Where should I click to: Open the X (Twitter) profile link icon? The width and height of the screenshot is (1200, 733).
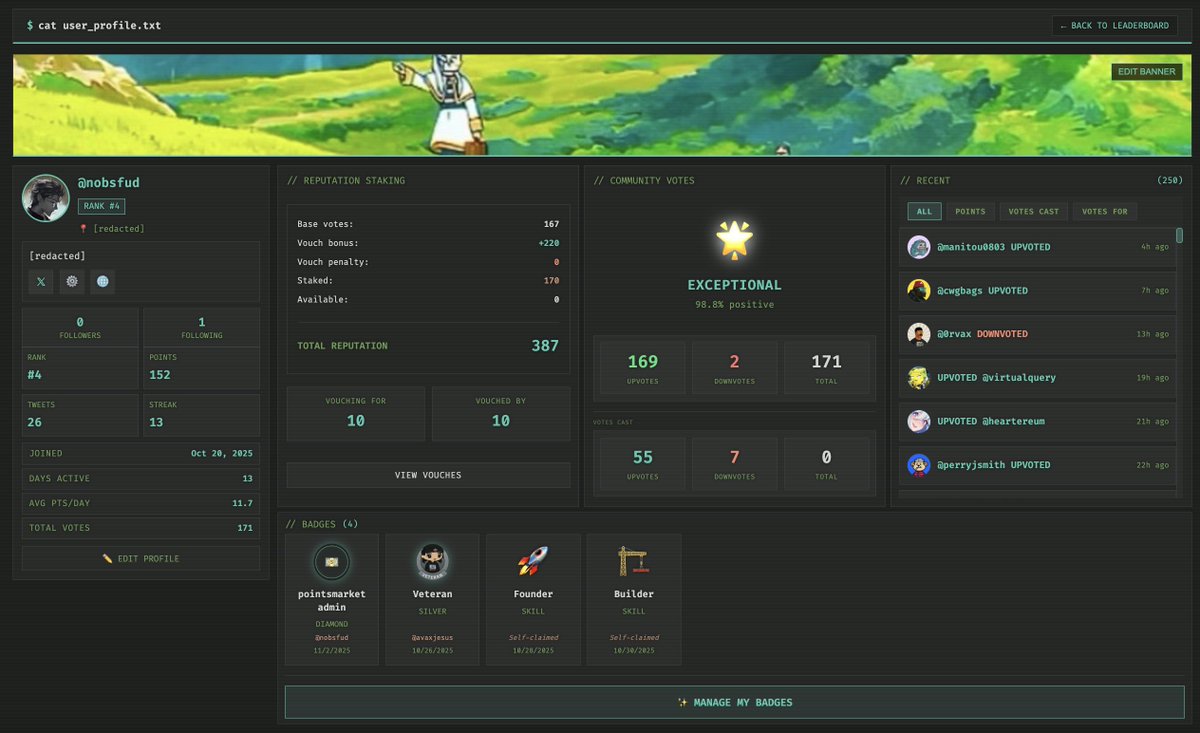point(41,282)
